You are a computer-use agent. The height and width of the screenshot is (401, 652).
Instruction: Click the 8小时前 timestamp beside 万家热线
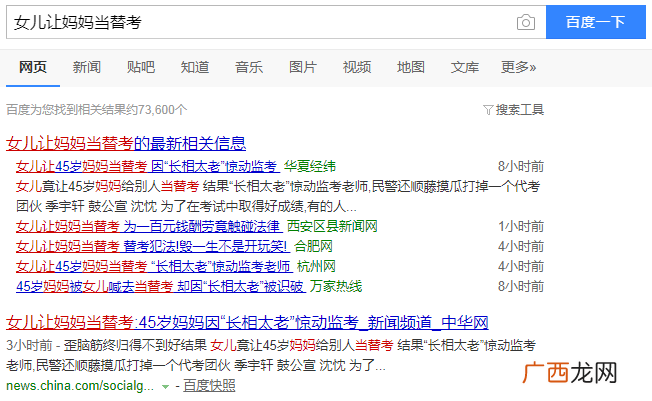tap(521, 286)
